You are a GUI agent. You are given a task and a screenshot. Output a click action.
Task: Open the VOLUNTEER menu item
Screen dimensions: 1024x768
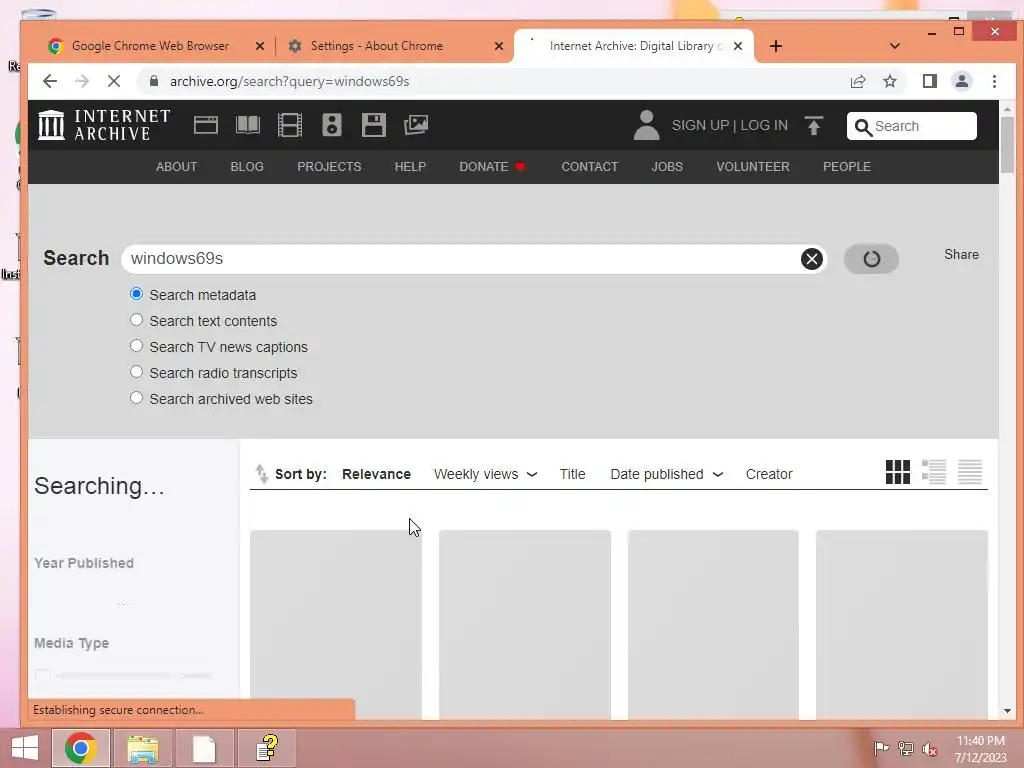tap(753, 167)
